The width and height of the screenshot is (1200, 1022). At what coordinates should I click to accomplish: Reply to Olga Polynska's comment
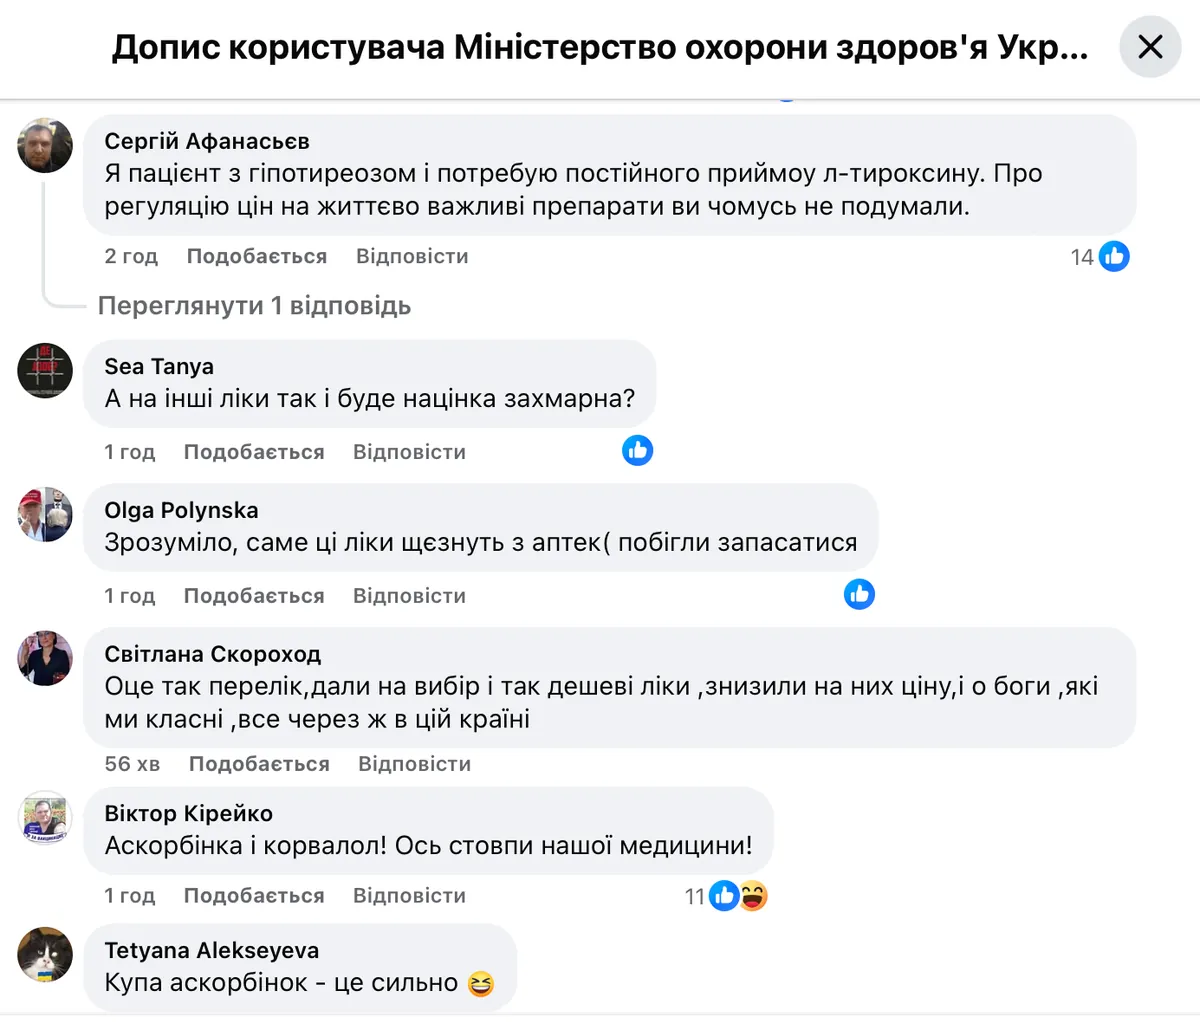click(x=409, y=596)
